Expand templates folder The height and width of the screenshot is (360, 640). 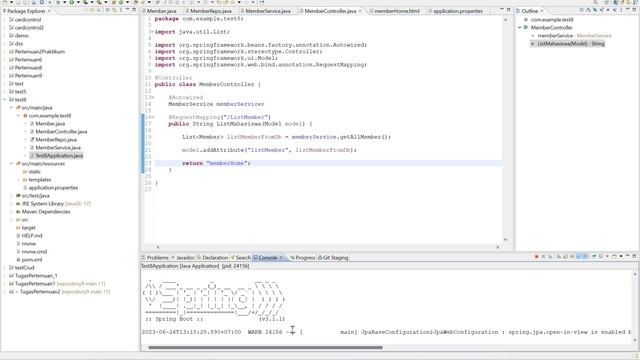[18, 180]
